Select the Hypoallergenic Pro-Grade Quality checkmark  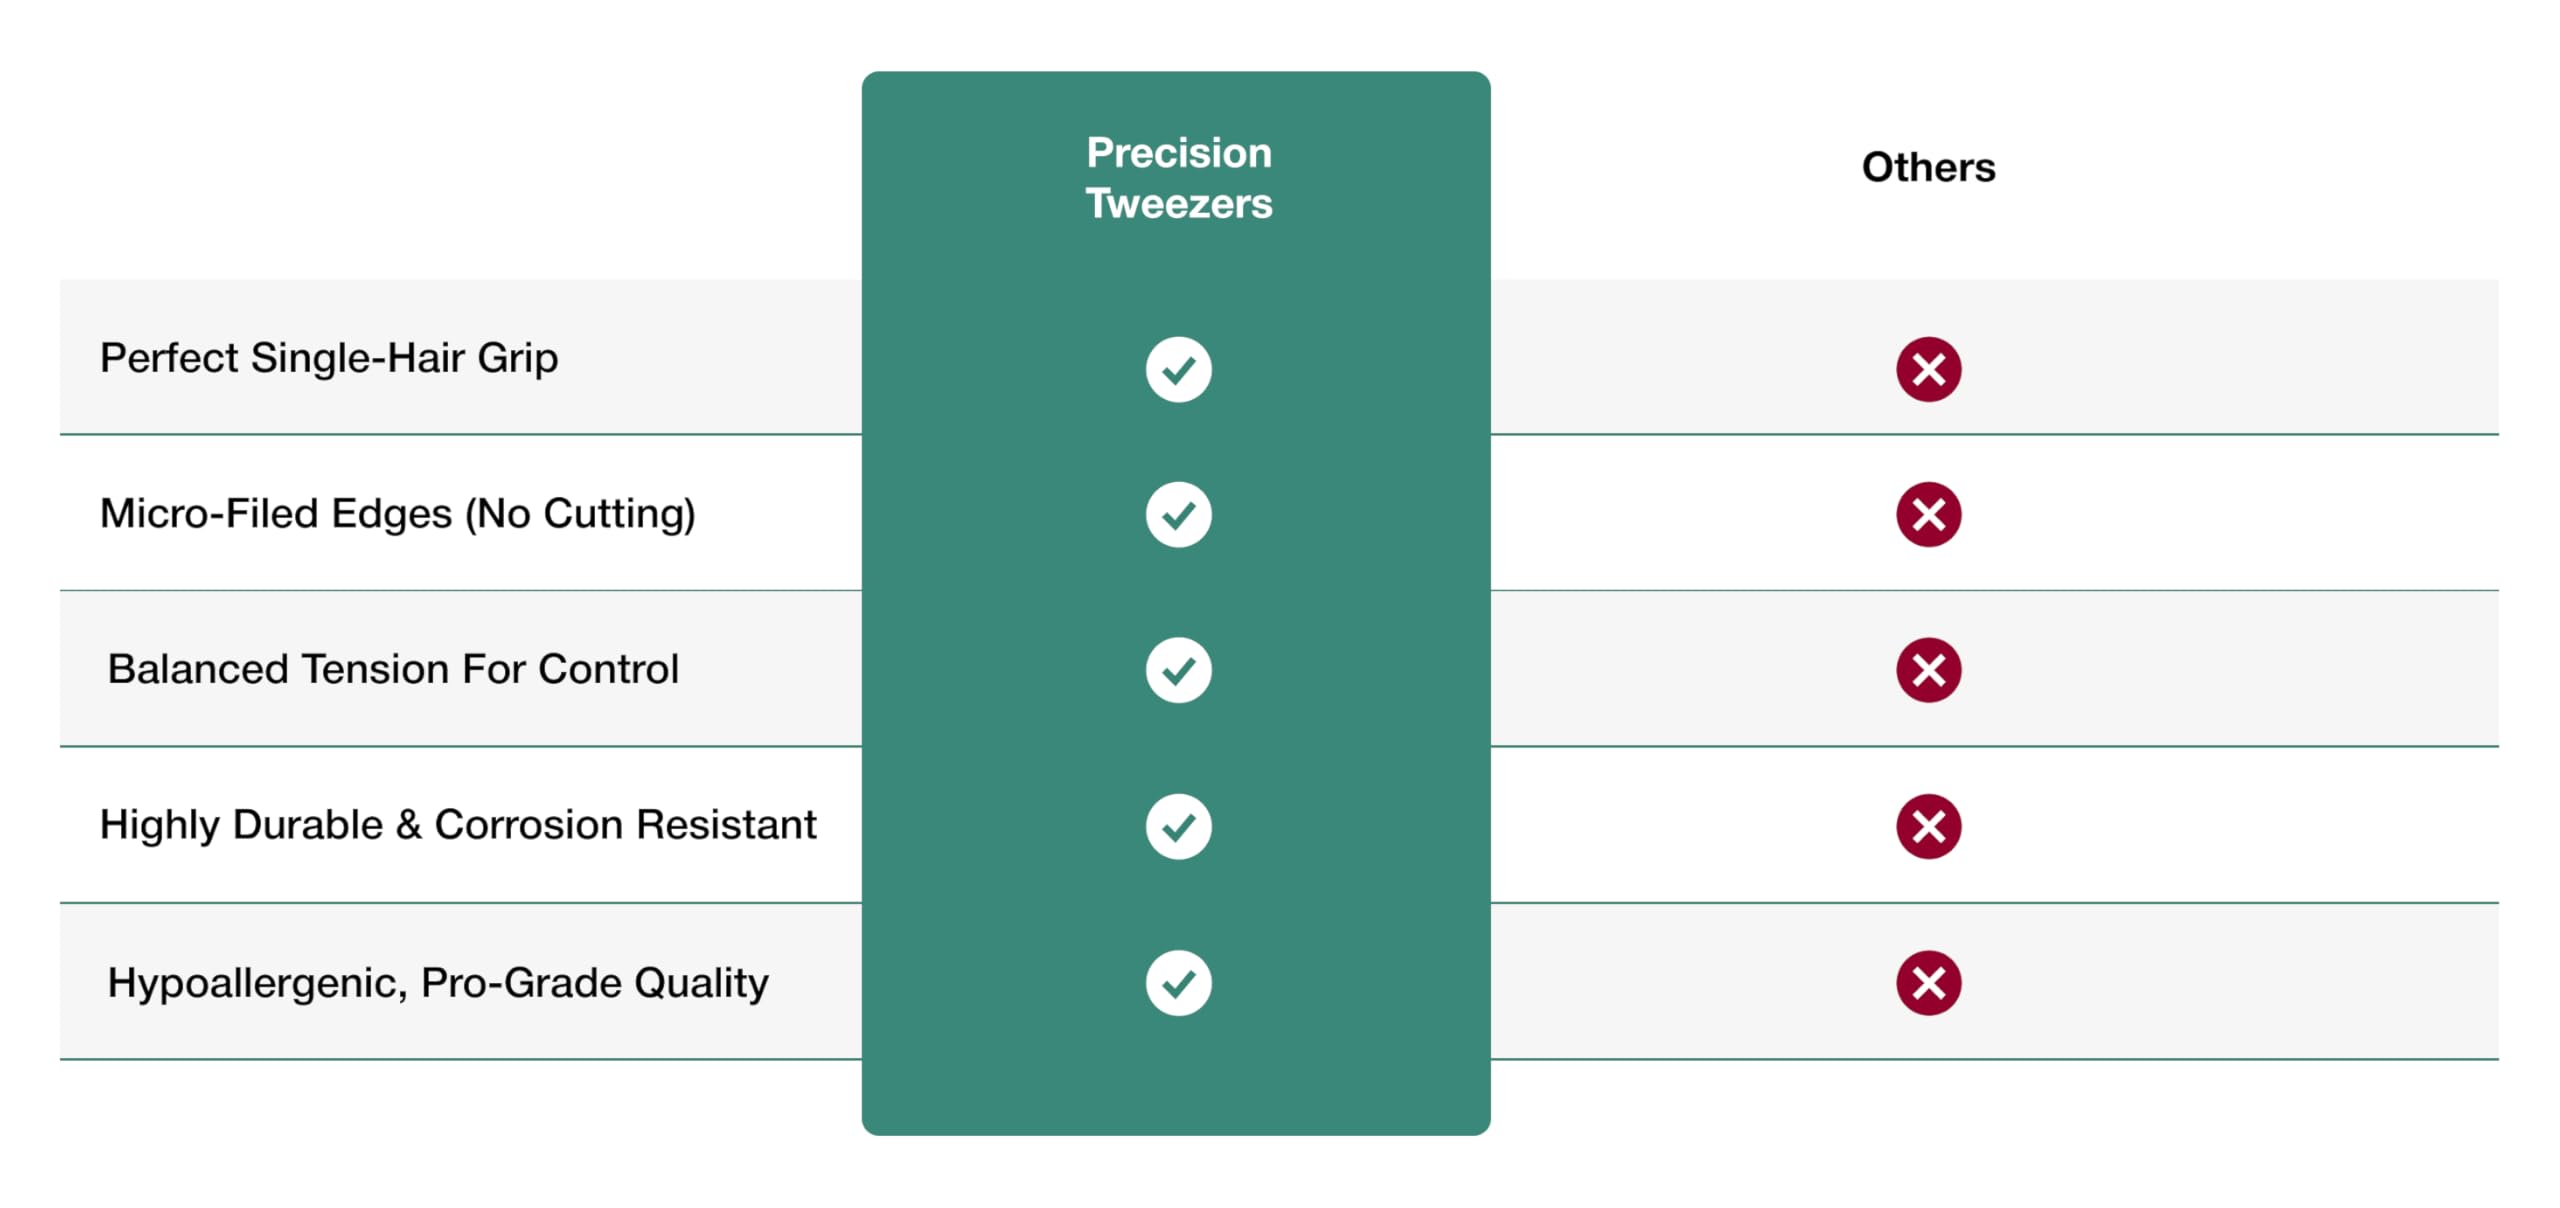(1178, 982)
